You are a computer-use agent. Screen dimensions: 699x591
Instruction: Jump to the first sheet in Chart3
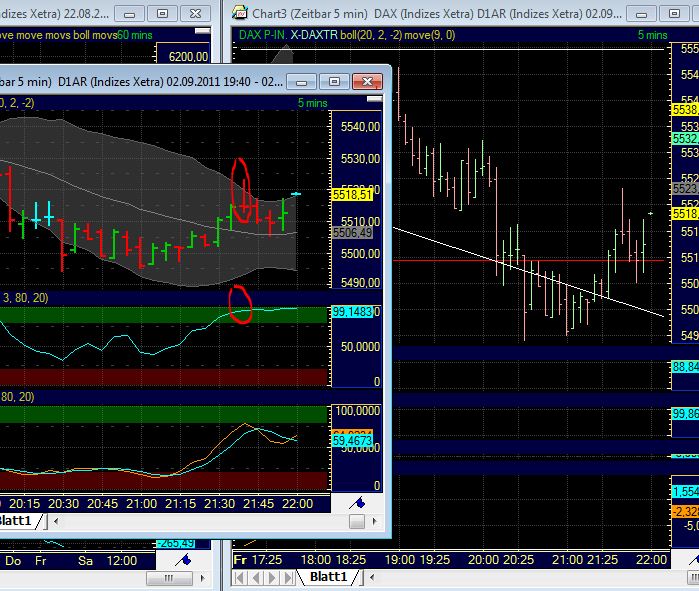[x=239, y=578]
